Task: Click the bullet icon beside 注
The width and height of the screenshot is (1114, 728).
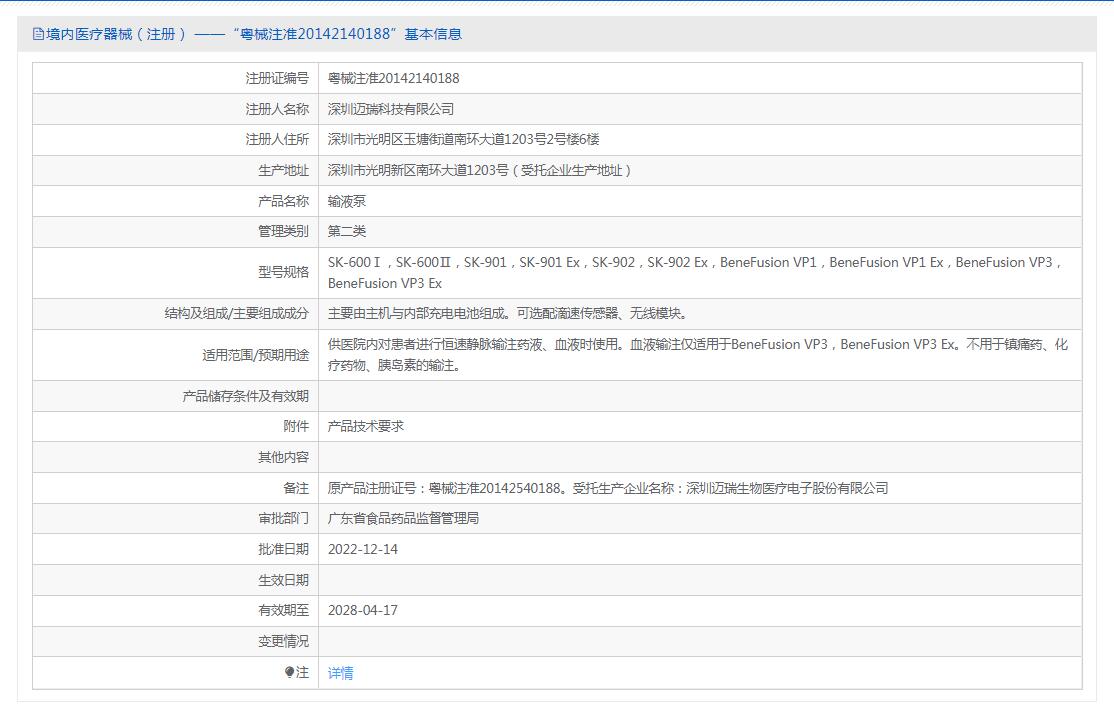Action: pyautogui.click(x=289, y=673)
